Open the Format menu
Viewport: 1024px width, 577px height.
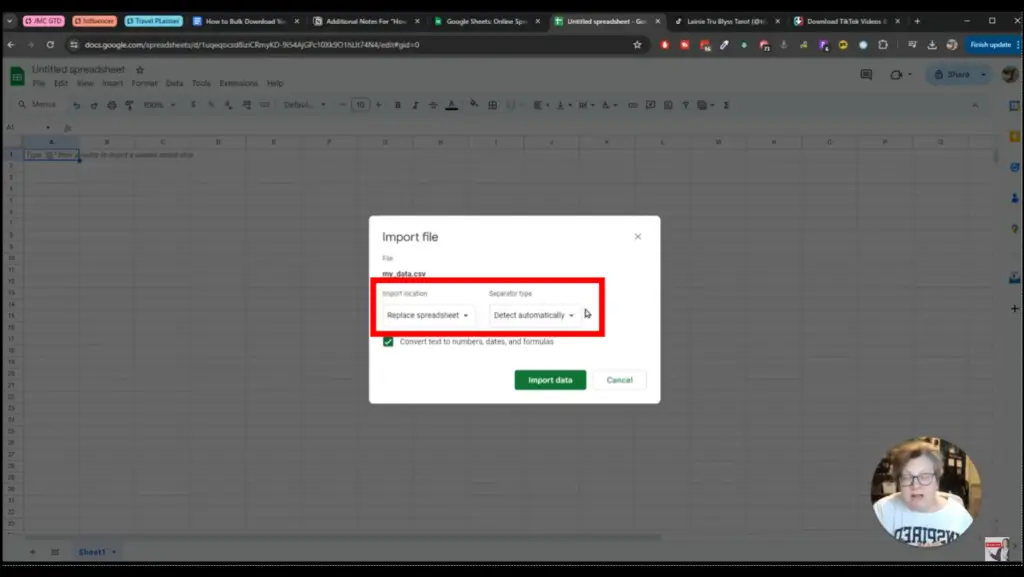coord(144,84)
